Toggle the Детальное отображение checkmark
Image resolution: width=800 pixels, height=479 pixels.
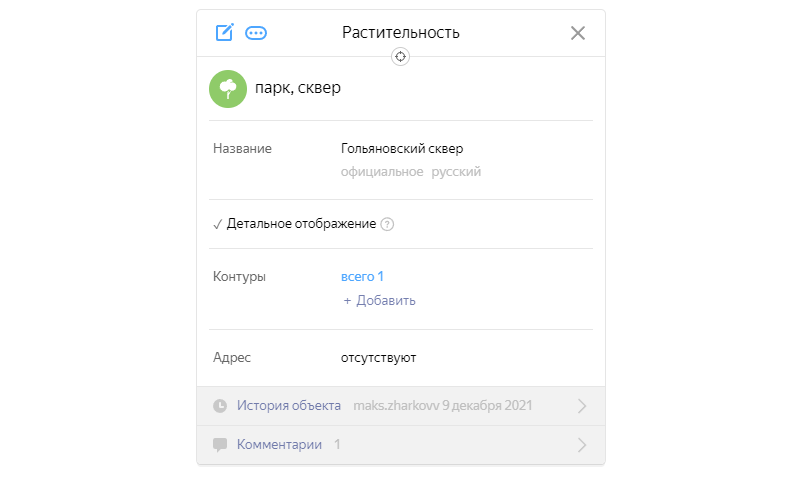click(x=217, y=224)
